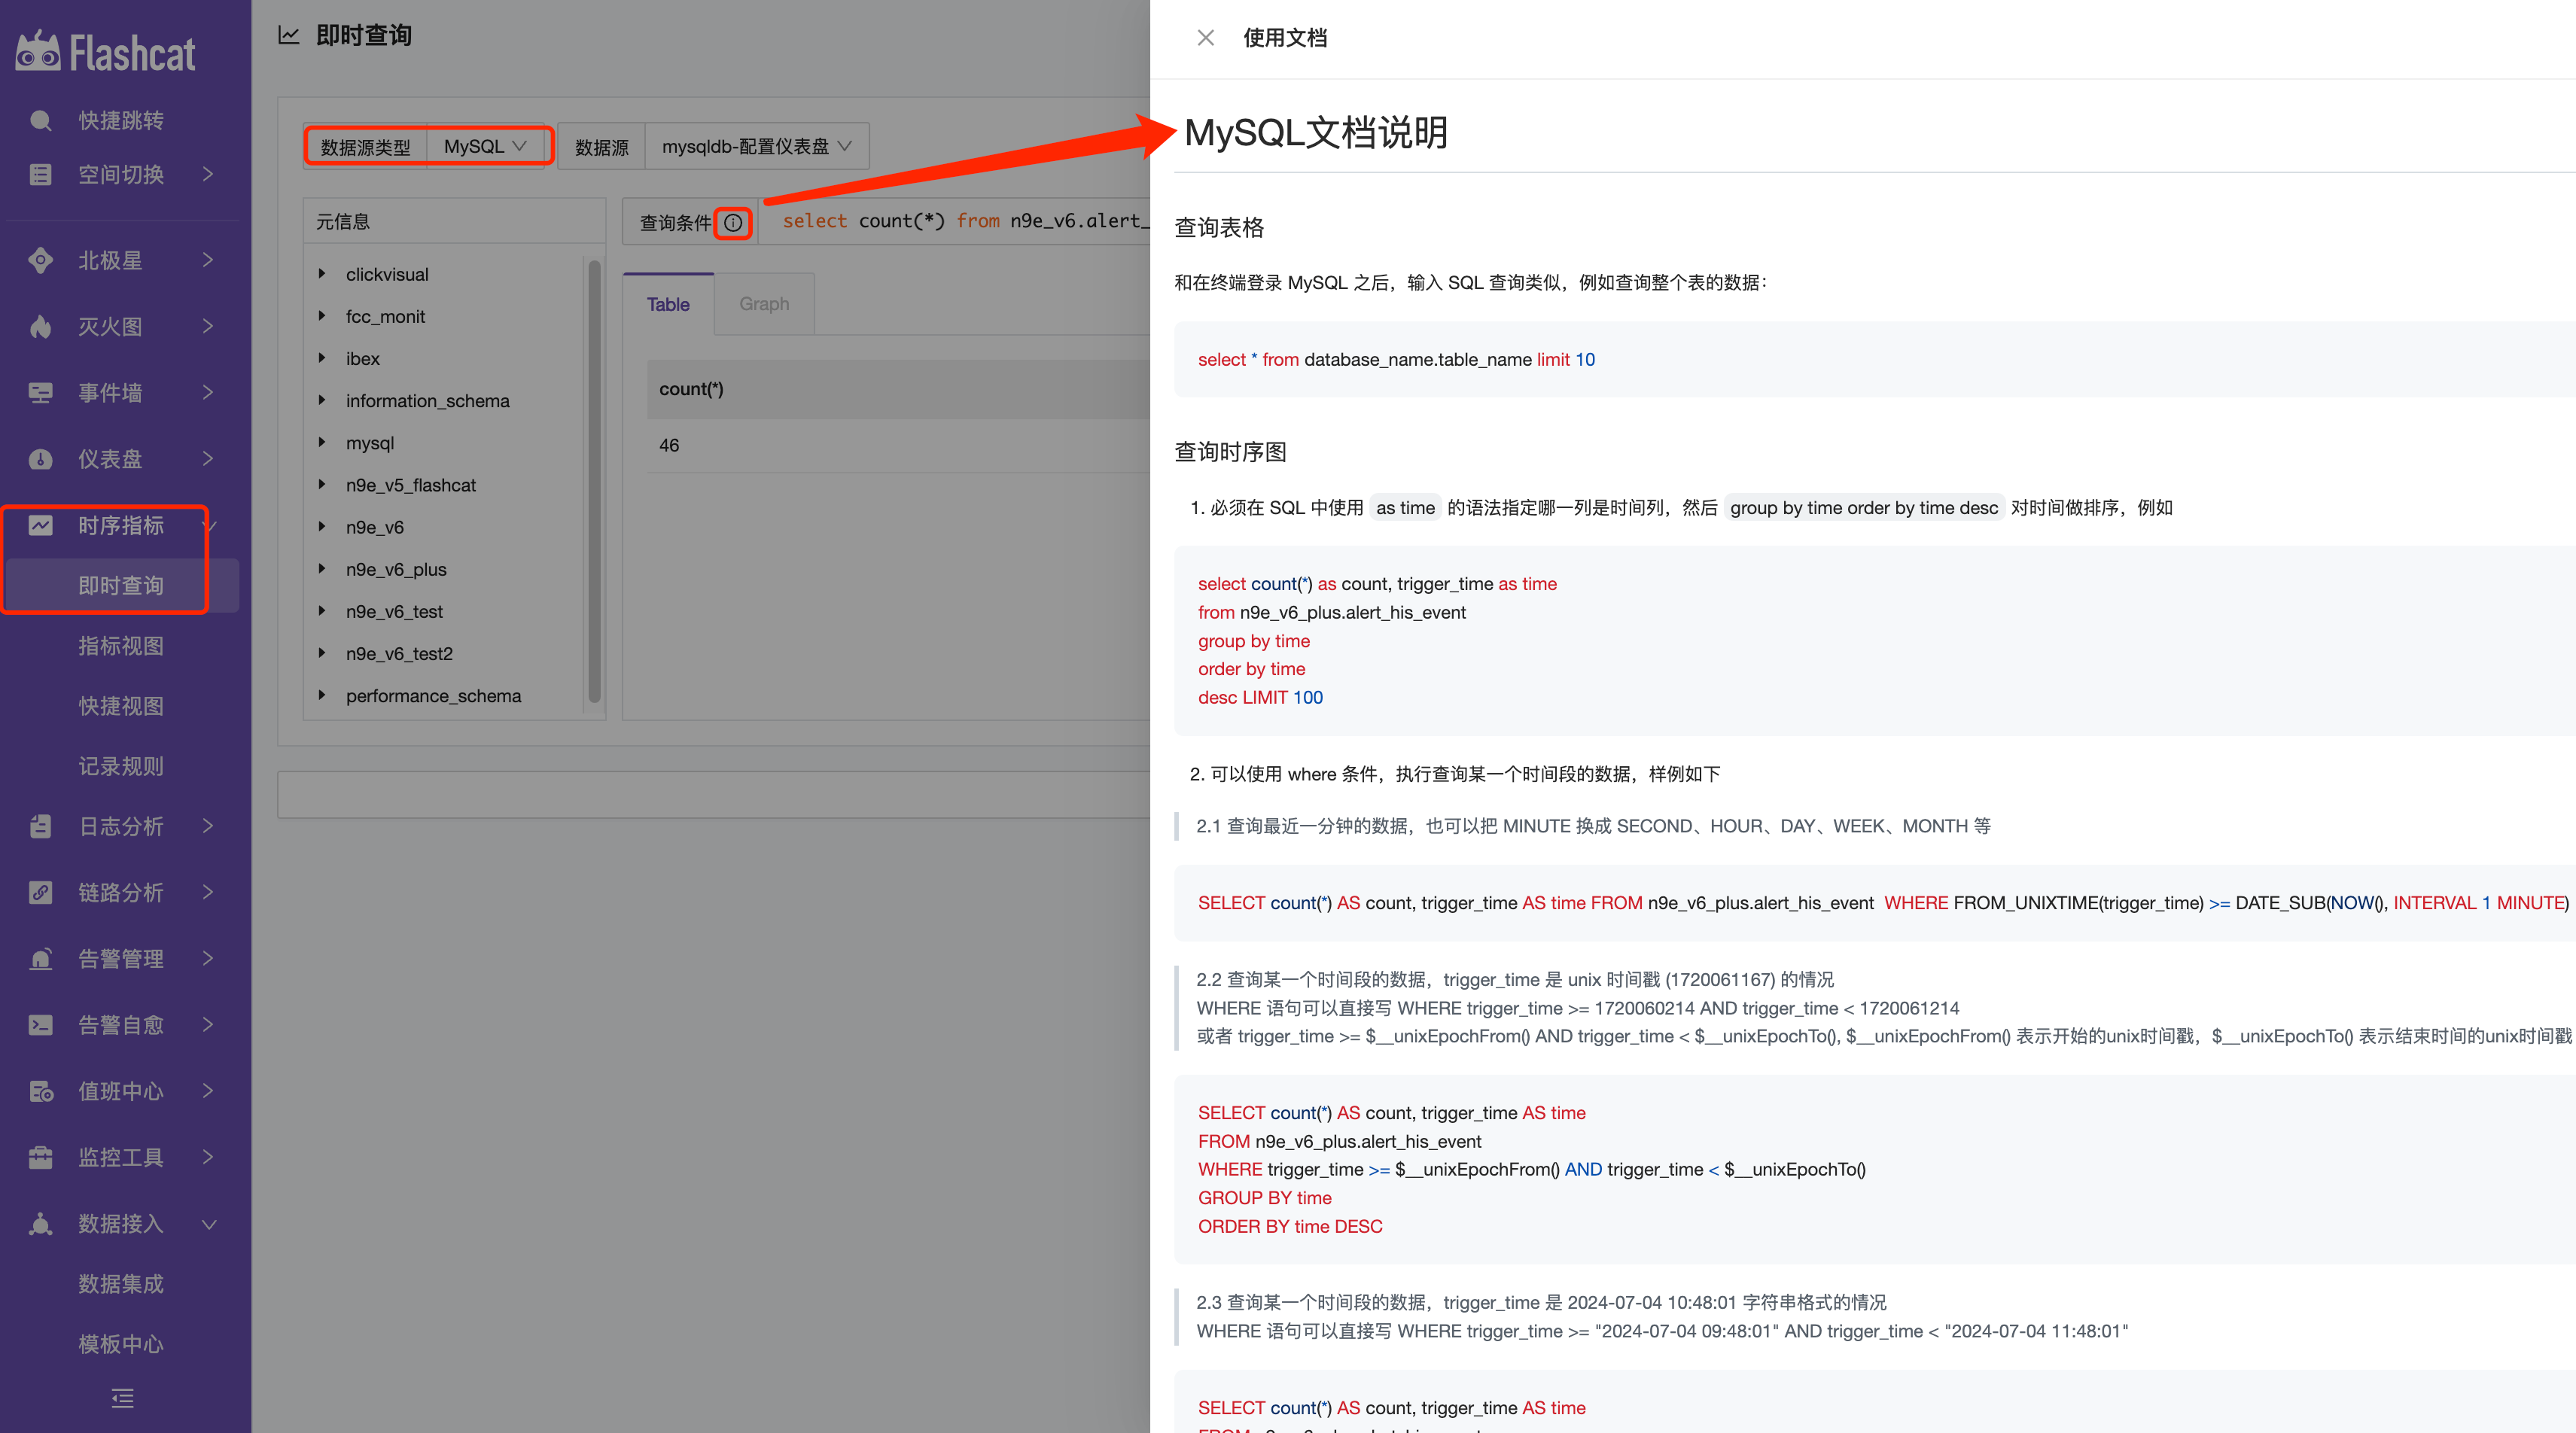Viewport: 2576px width, 1433px height.
Task: Click the metadata tree vertical scrollbar
Action: (595, 480)
